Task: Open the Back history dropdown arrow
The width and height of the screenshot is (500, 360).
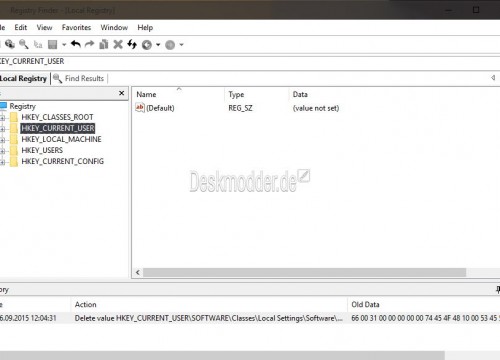Action: [x=158, y=44]
